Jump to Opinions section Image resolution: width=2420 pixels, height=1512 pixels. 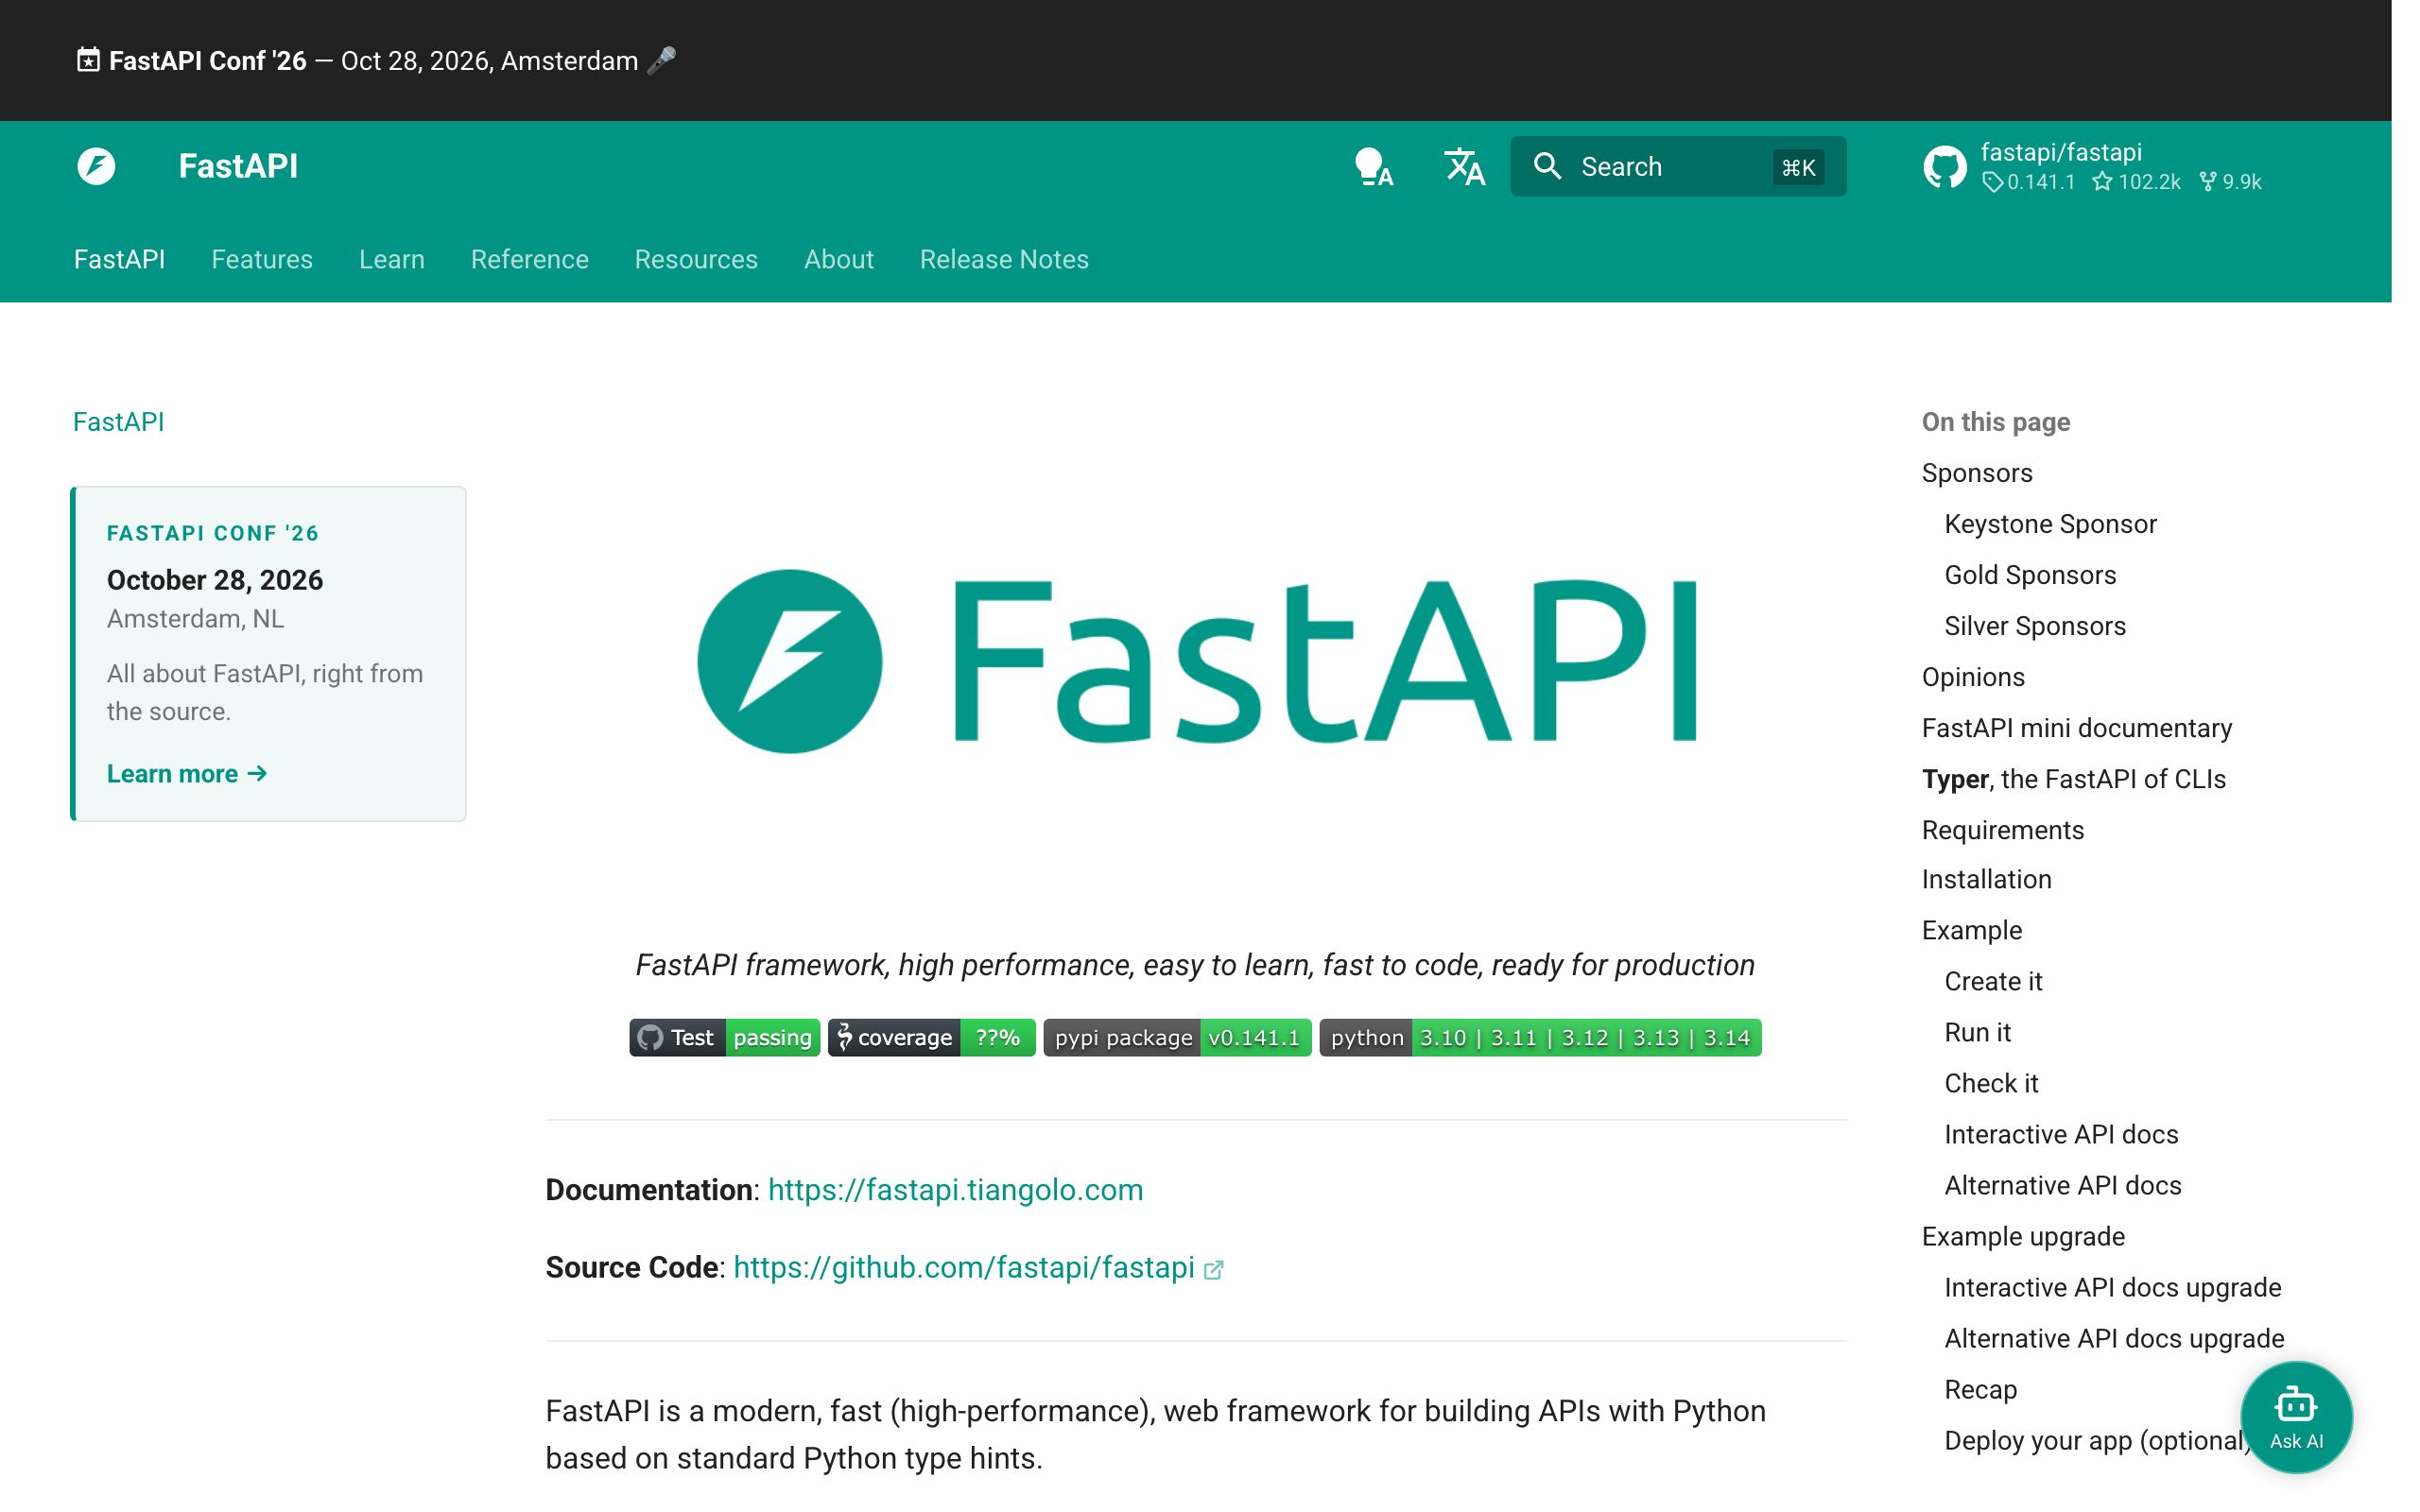[1973, 677]
